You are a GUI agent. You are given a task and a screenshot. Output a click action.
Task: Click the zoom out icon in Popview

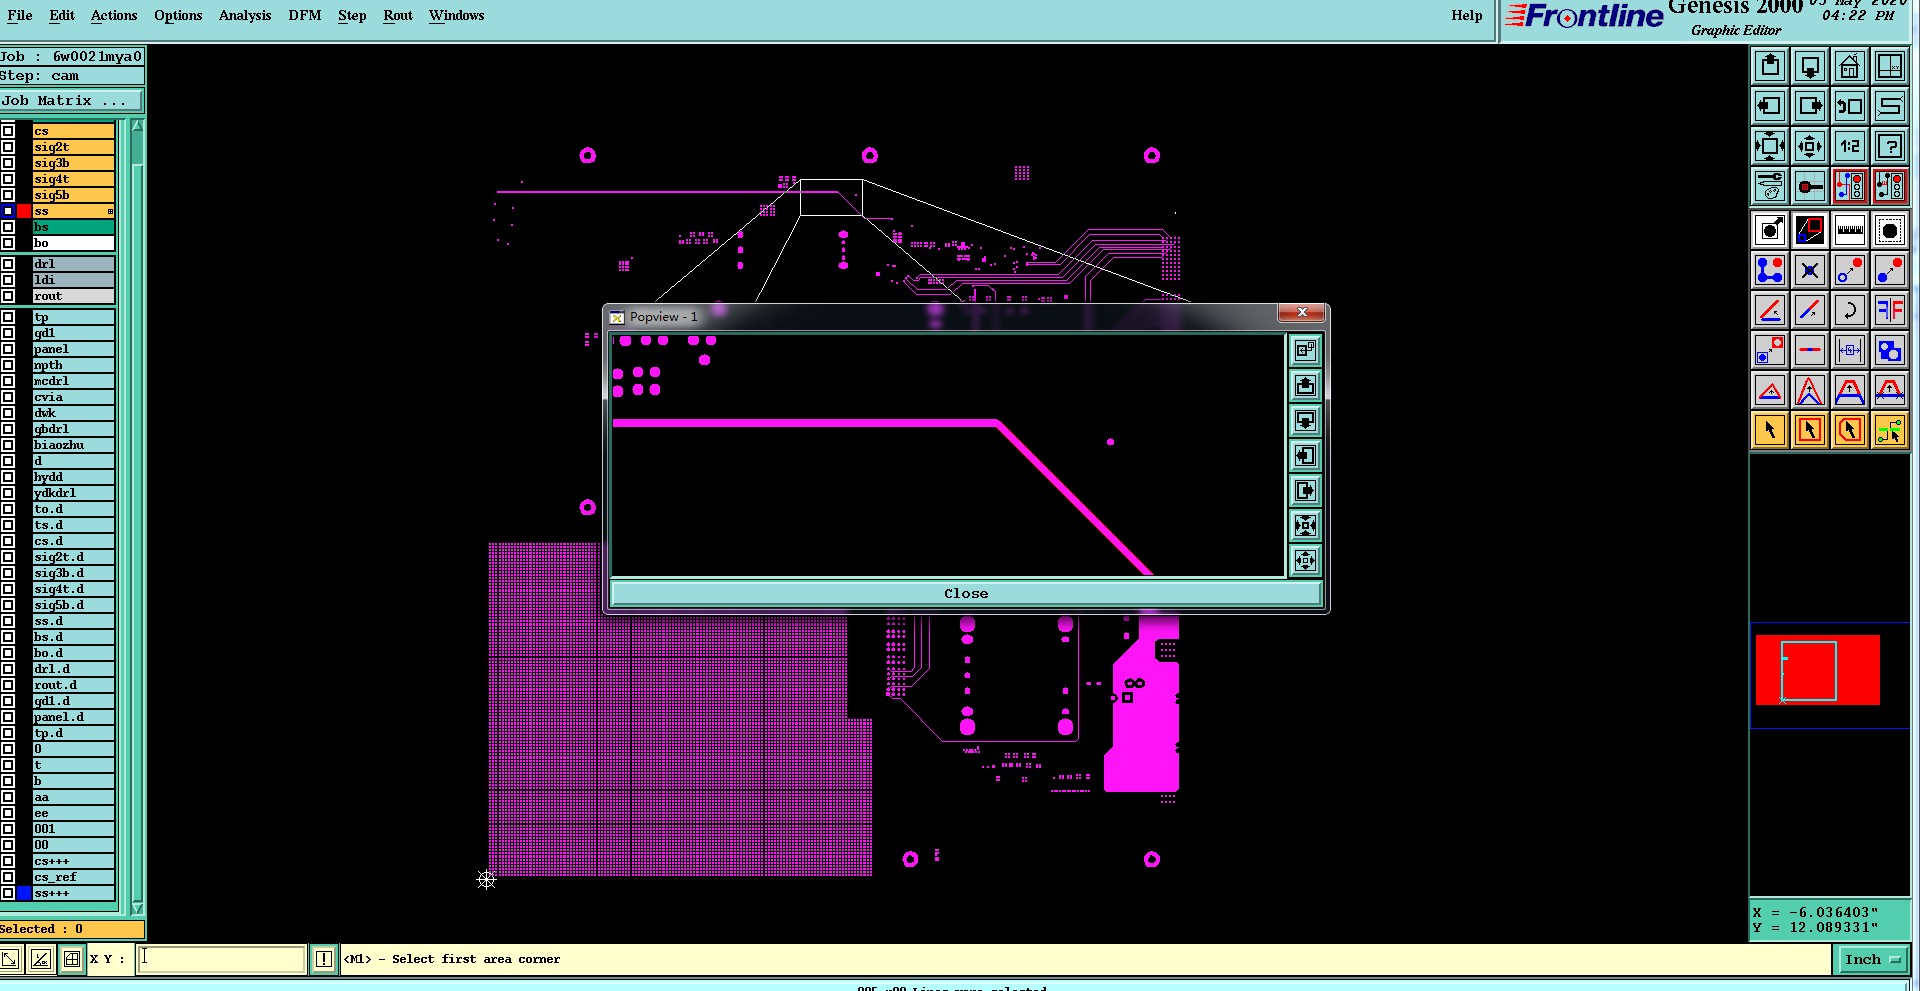click(x=1305, y=560)
